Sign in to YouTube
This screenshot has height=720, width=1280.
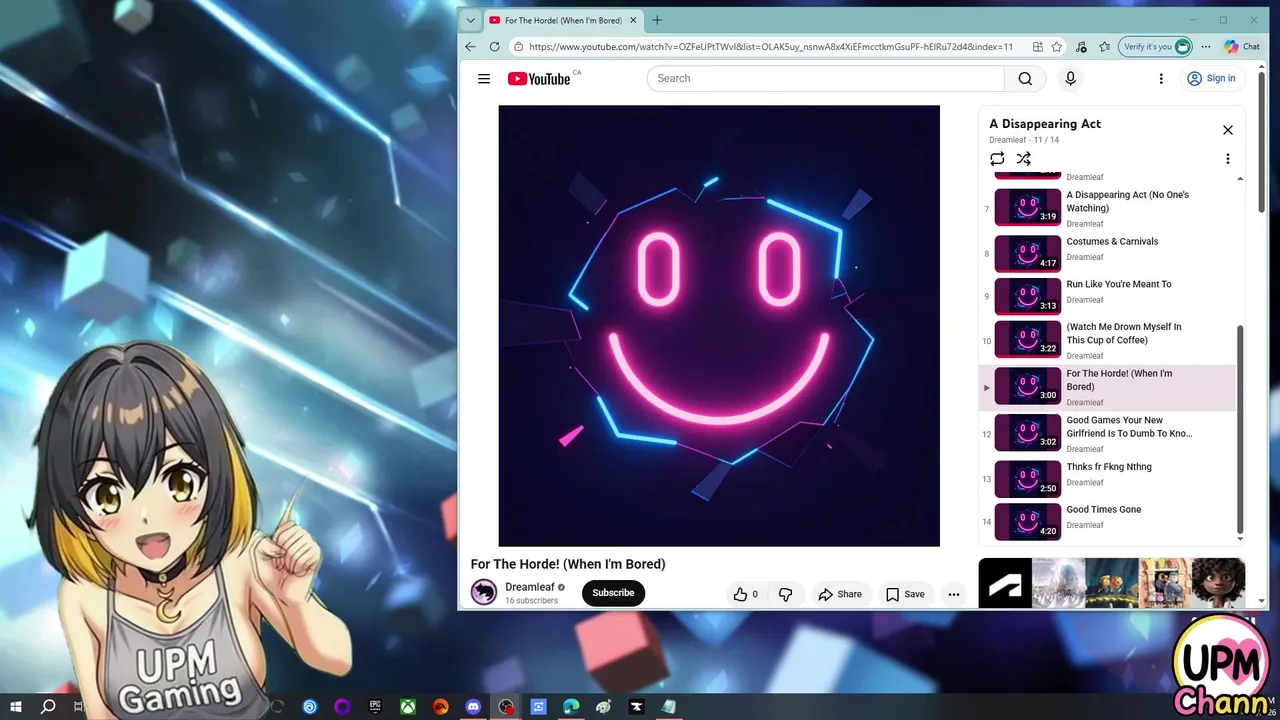coord(1211,79)
